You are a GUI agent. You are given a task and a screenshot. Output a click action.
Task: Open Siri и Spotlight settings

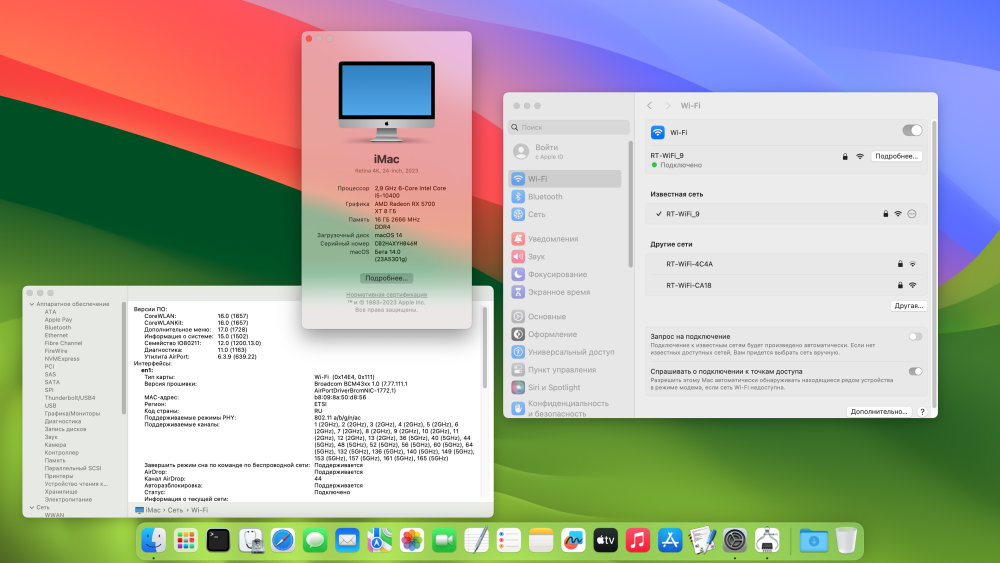[x=565, y=388]
